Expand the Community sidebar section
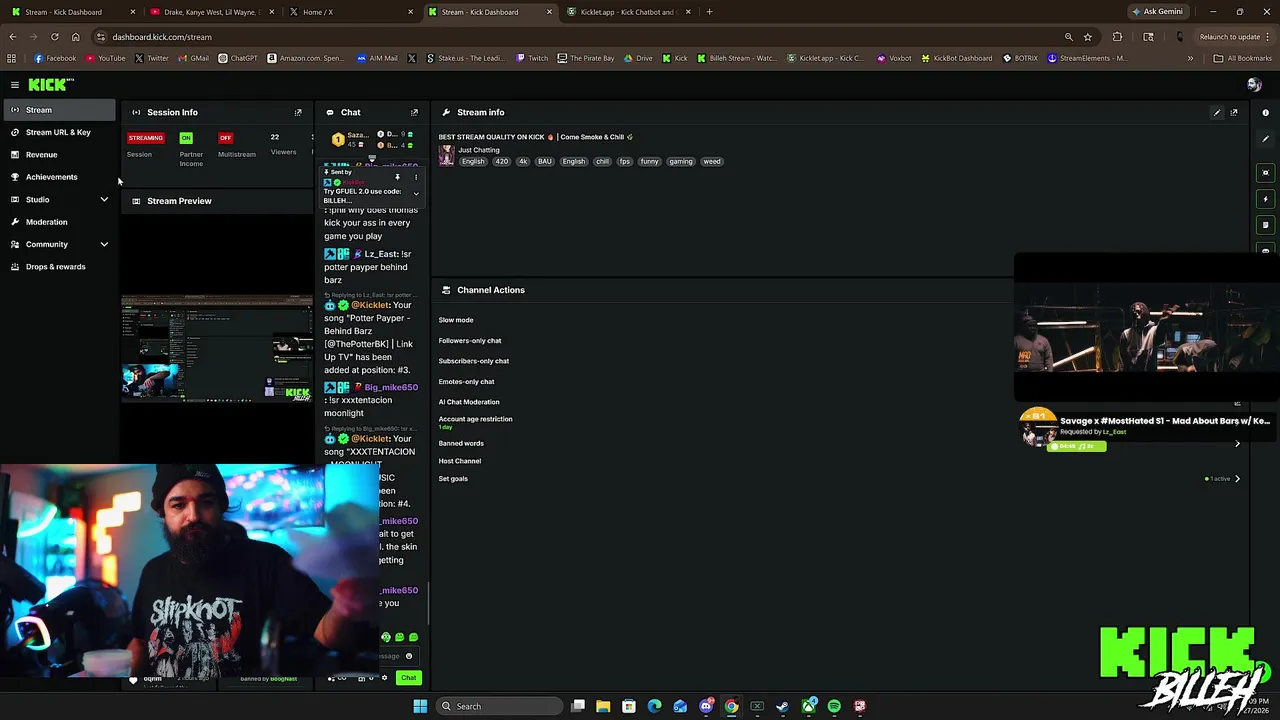This screenshot has width=1280, height=720. tap(104, 244)
